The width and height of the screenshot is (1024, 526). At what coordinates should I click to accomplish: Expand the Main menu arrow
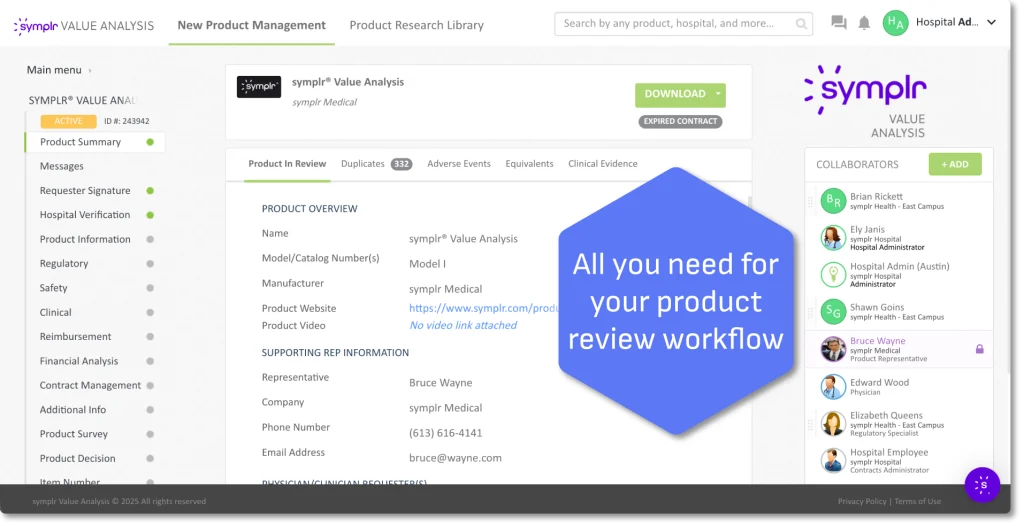[x=90, y=71]
